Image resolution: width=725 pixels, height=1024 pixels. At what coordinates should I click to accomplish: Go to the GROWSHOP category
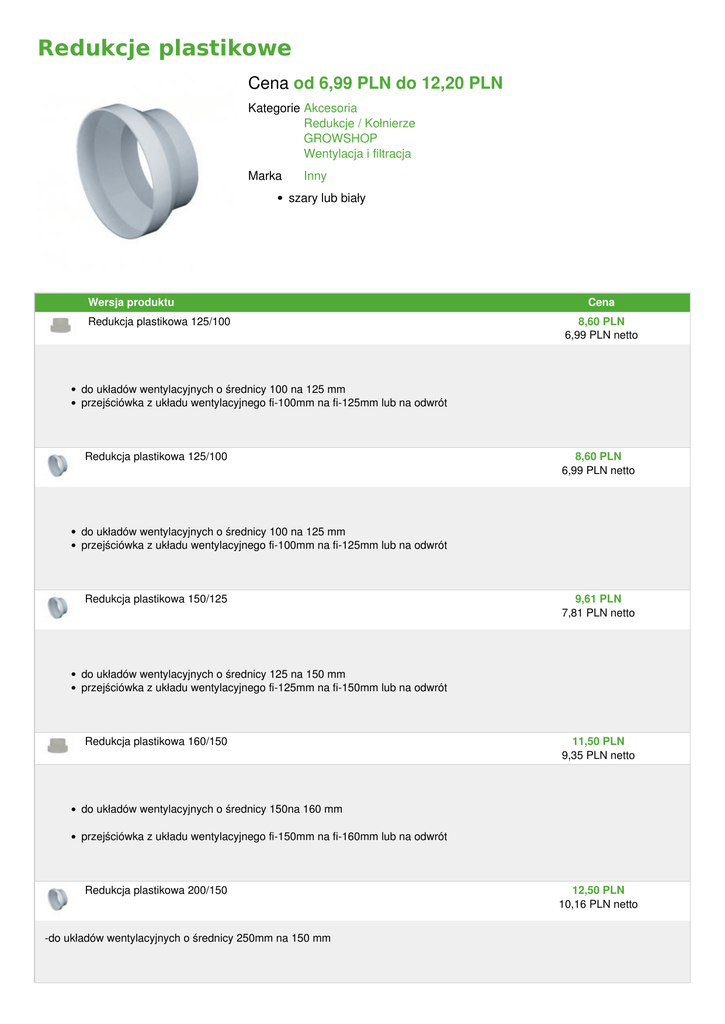(x=340, y=138)
